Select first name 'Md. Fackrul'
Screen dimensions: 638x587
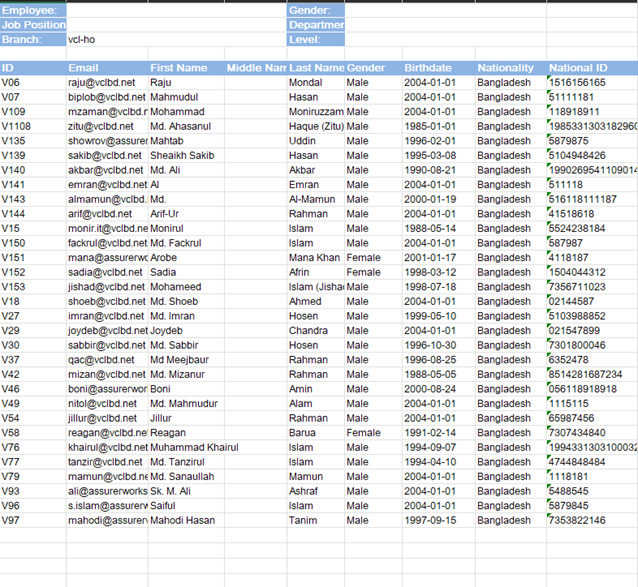186,244
